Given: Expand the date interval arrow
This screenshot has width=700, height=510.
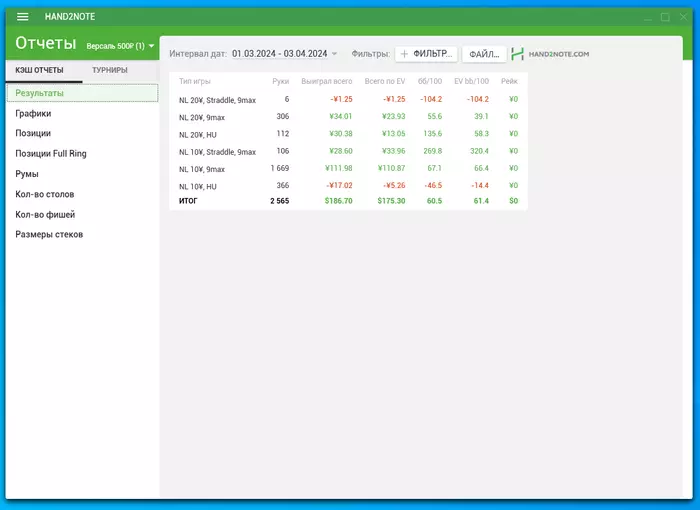Looking at the screenshot, I should tap(334, 54).
